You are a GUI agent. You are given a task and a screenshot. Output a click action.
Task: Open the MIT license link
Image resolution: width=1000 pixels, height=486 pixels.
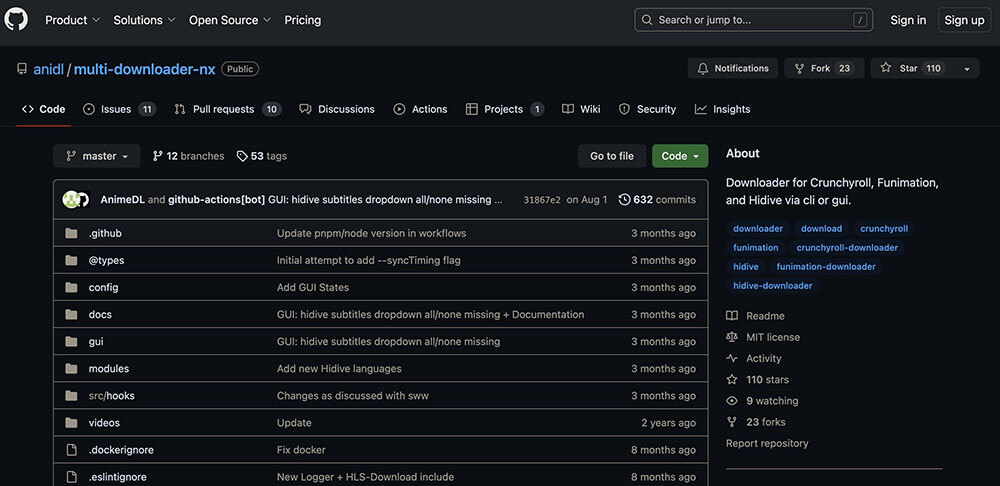click(772, 337)
